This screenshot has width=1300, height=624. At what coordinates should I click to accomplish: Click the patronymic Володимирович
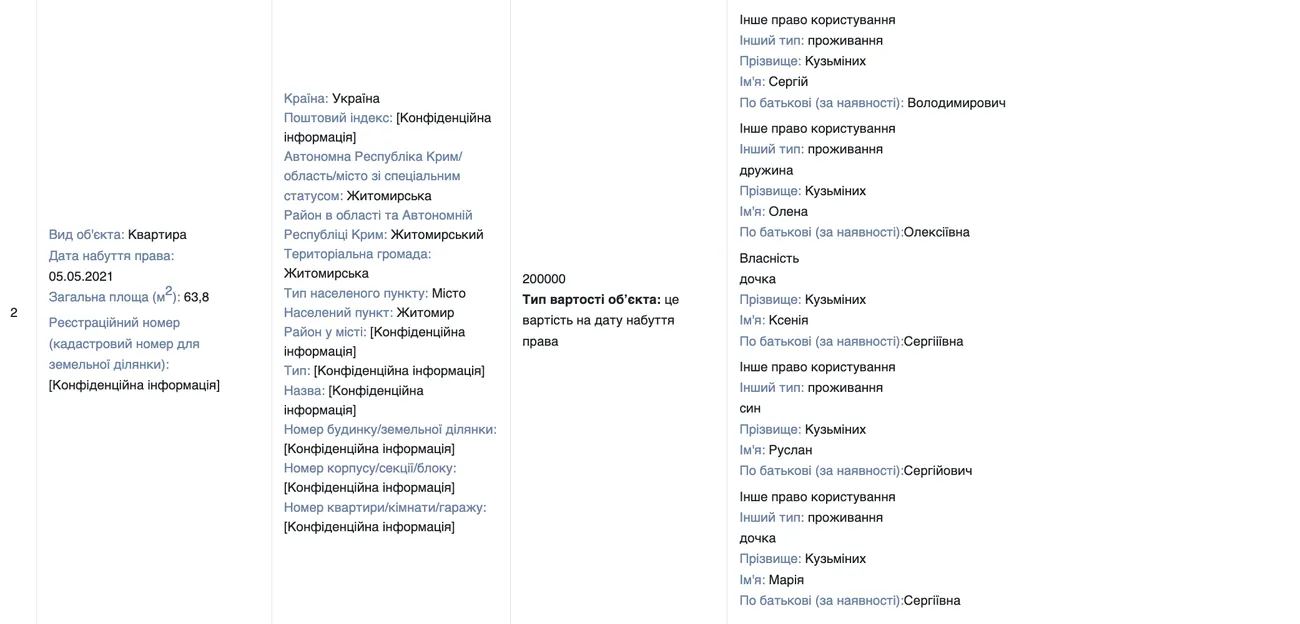click(x=956, y=103)
